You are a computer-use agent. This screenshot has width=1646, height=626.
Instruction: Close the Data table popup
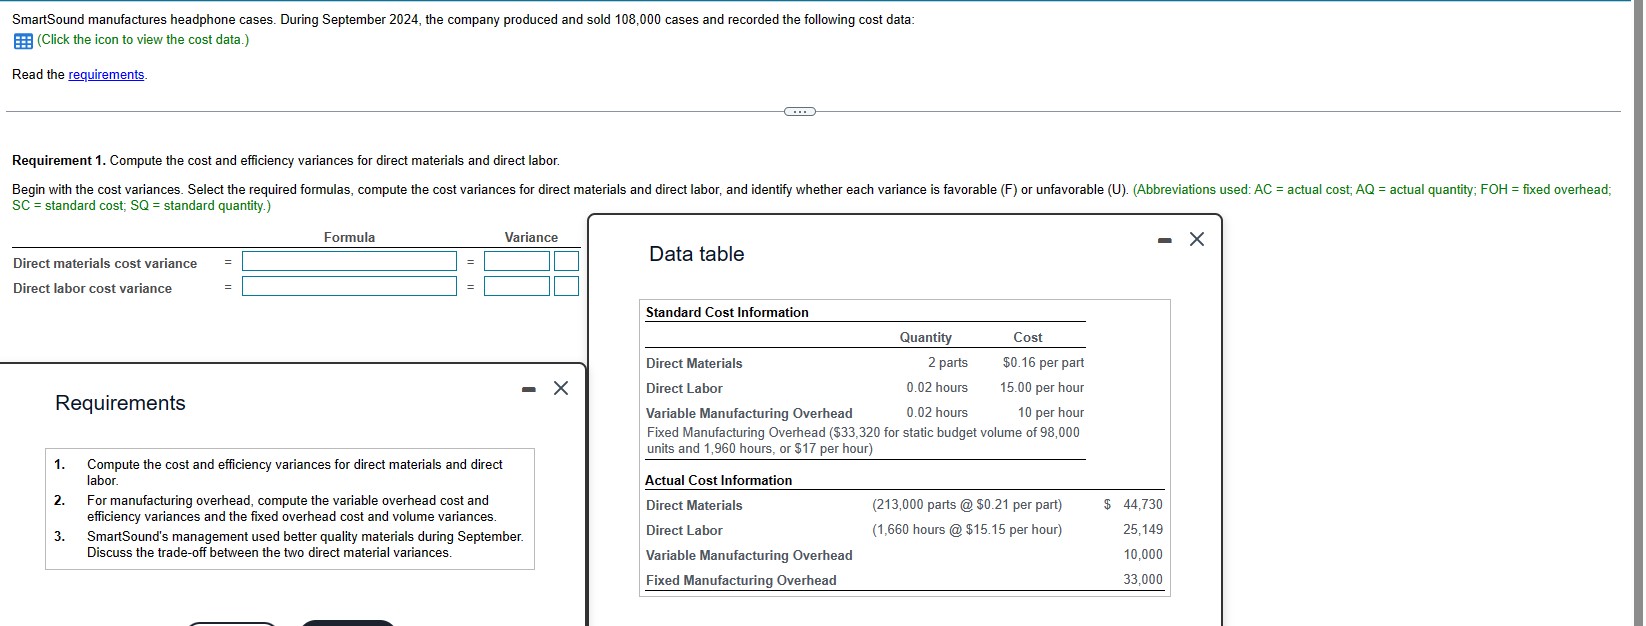1197,239
